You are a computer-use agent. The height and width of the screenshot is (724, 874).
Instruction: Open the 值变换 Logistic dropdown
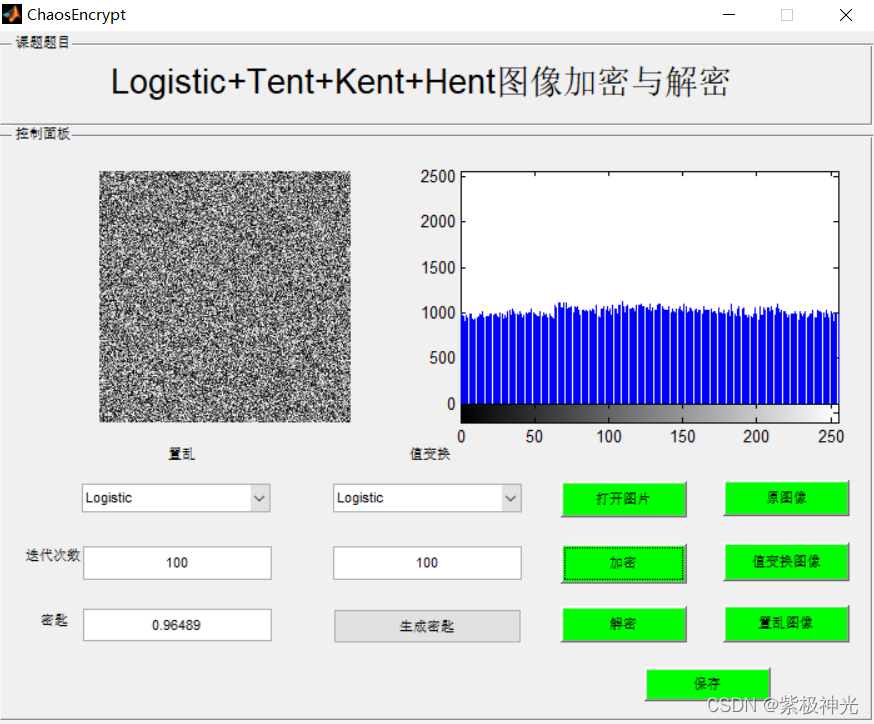tap(428, 498)
